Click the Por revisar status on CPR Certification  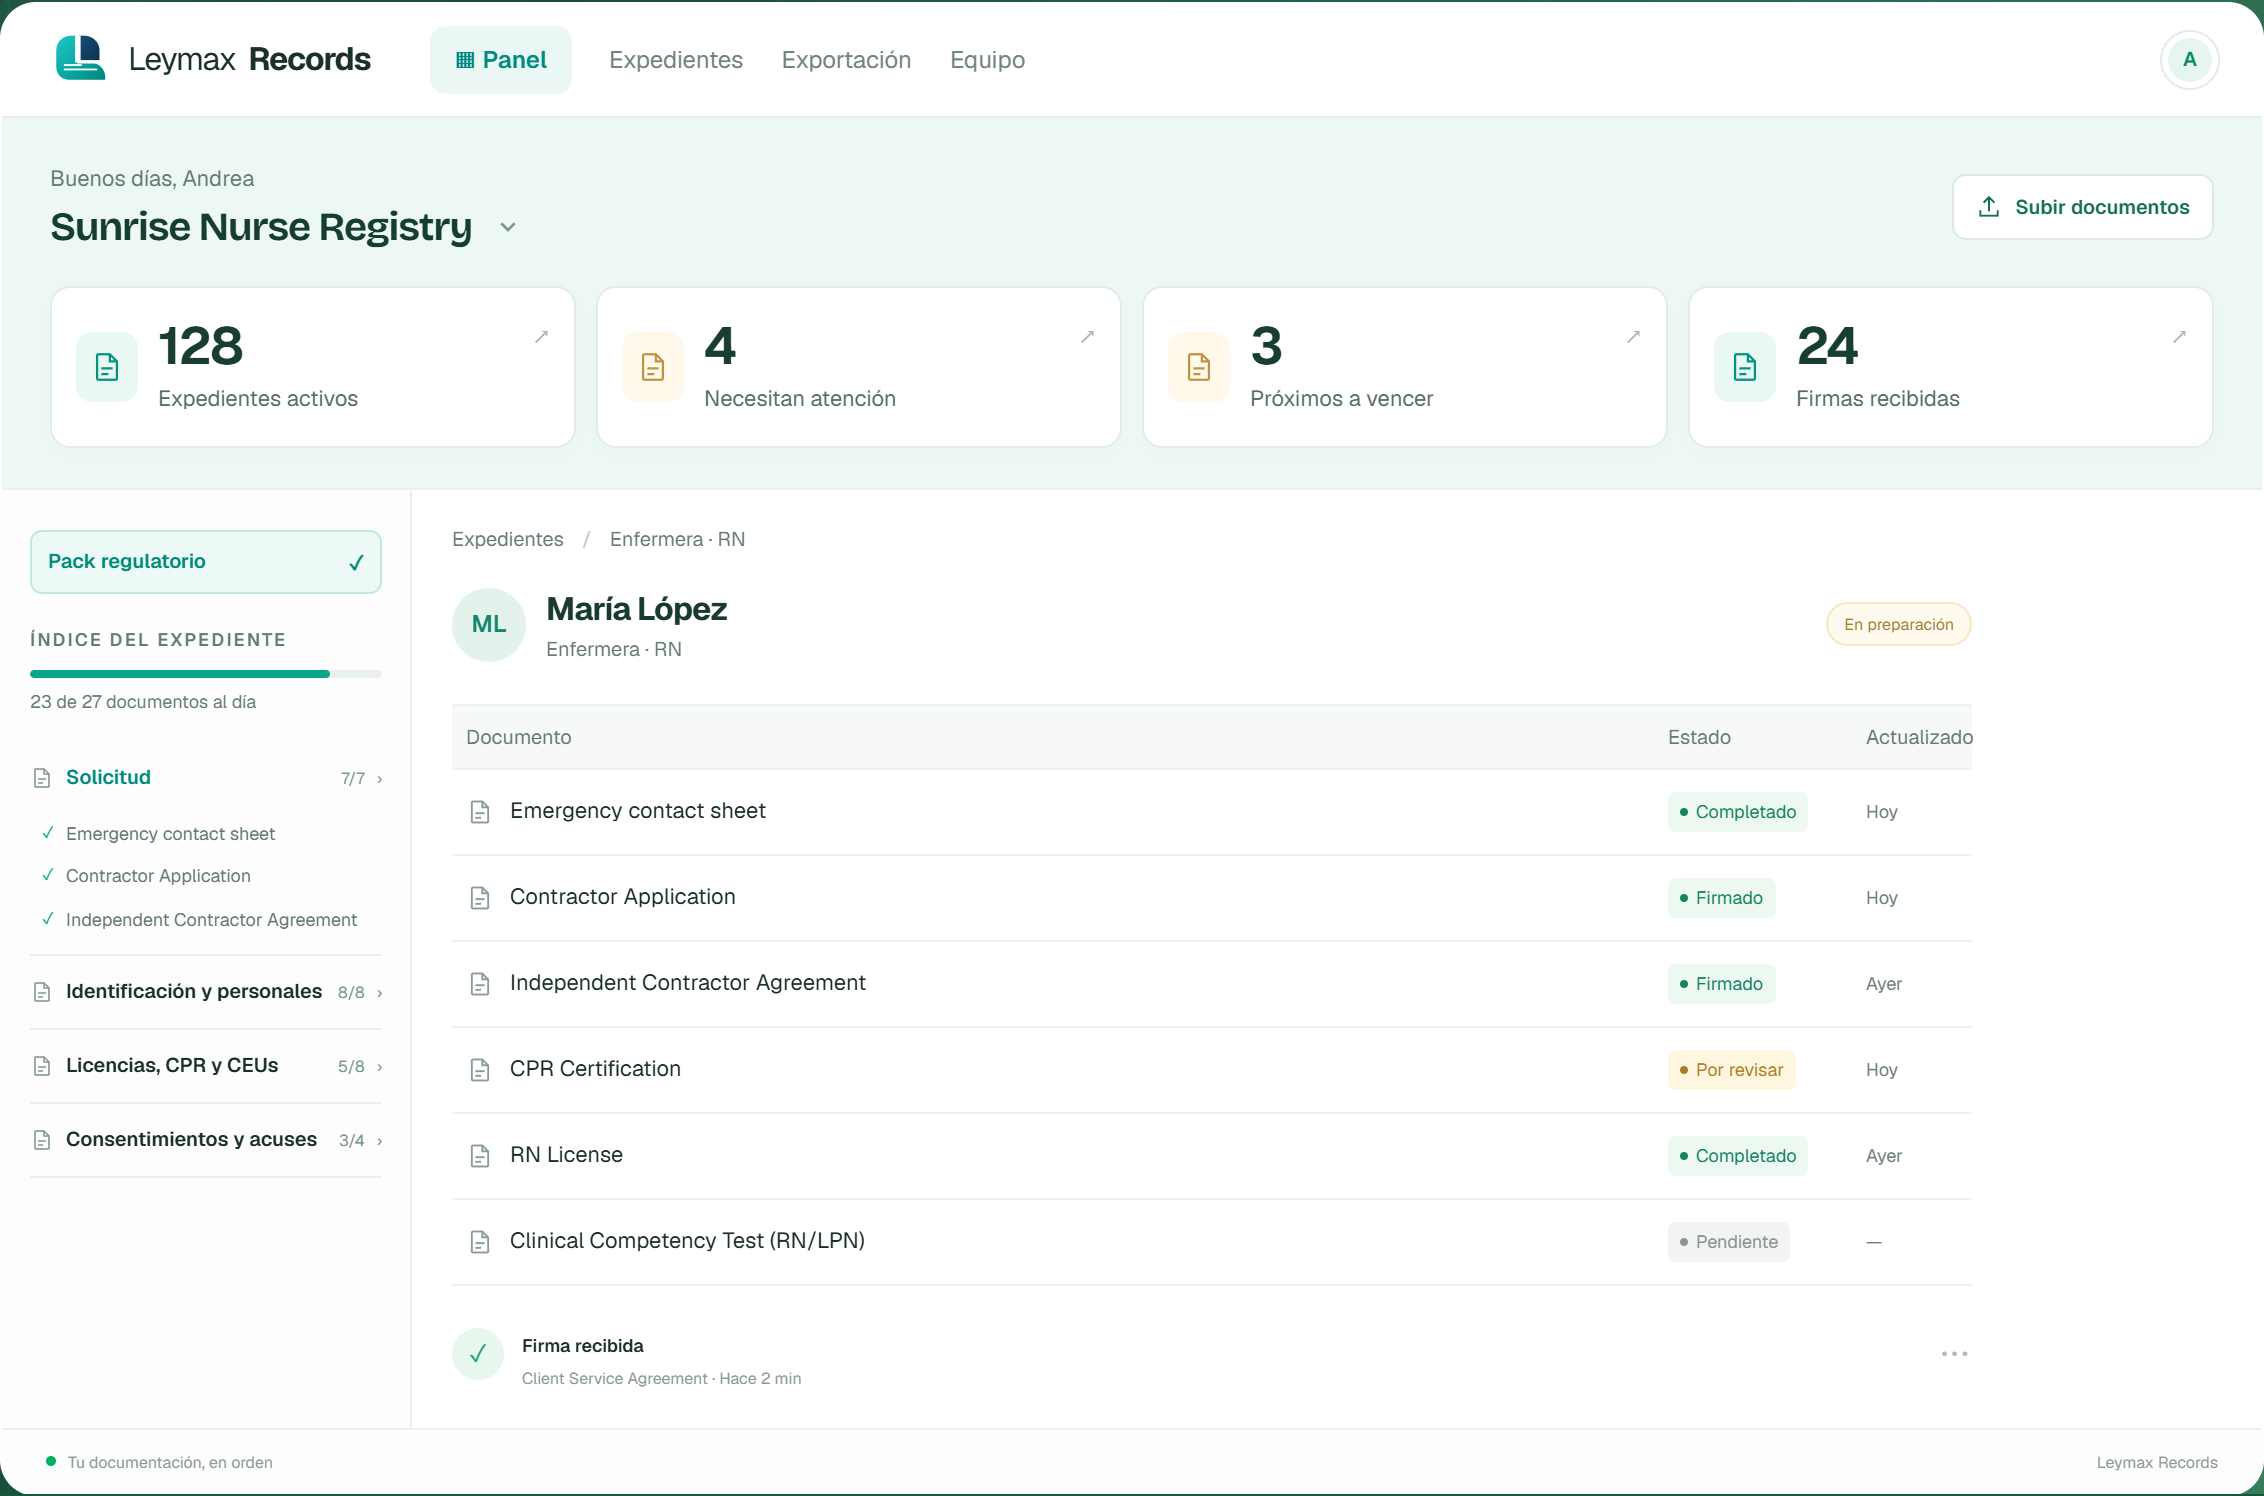click(x=1731, y=1070)
